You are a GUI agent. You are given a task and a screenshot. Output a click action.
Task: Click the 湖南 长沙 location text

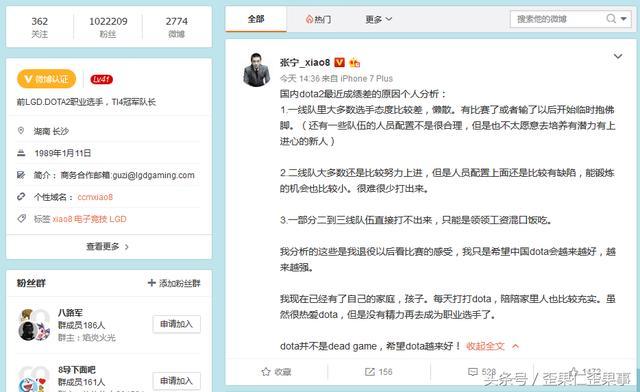point(51,131)
